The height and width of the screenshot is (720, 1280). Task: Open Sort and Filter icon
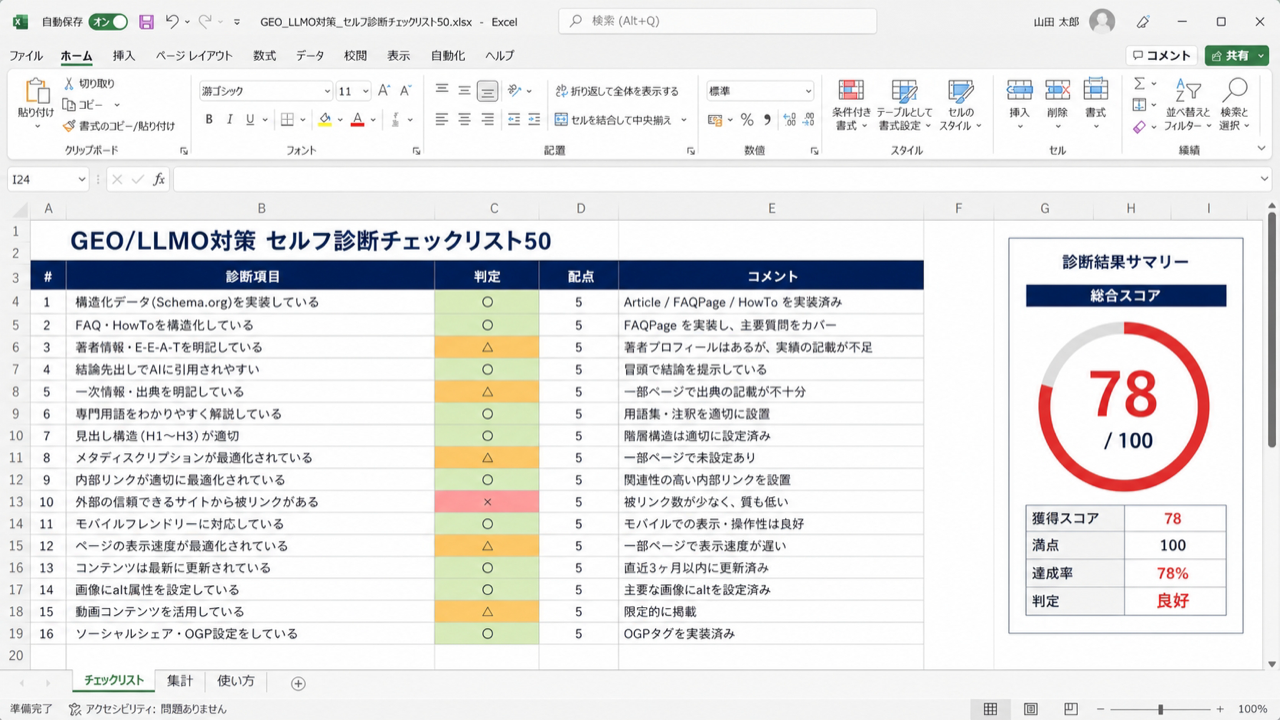pos(1187,90)
